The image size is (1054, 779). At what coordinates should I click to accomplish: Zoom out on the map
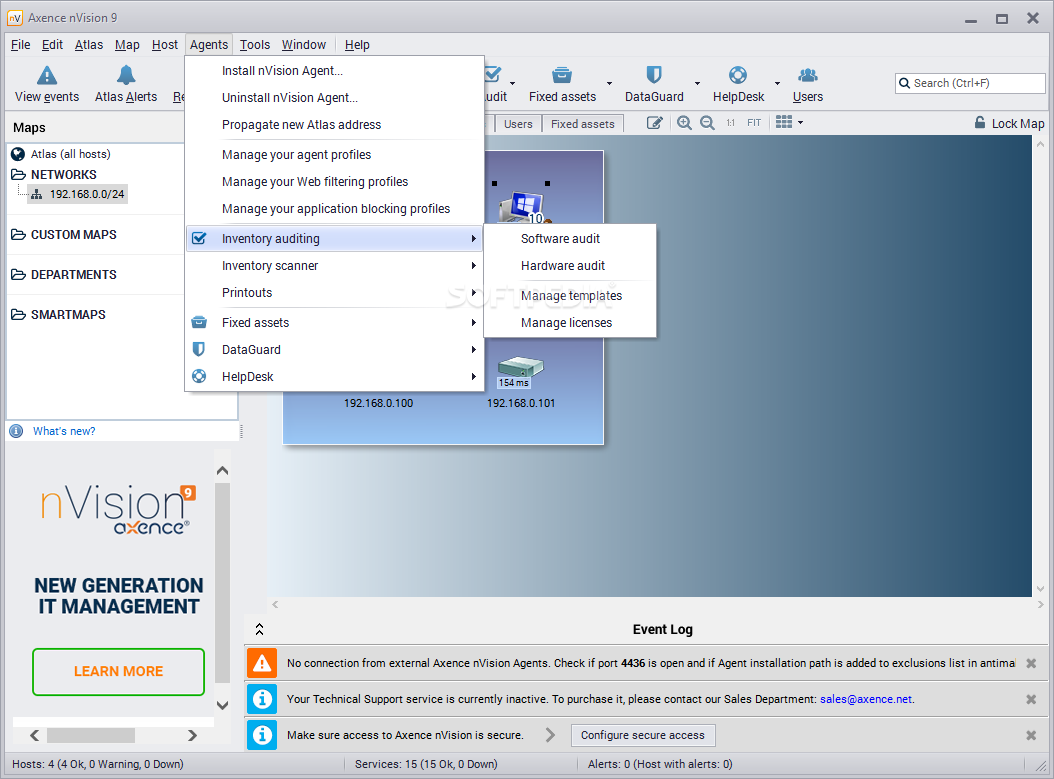[x=707, y=123]
